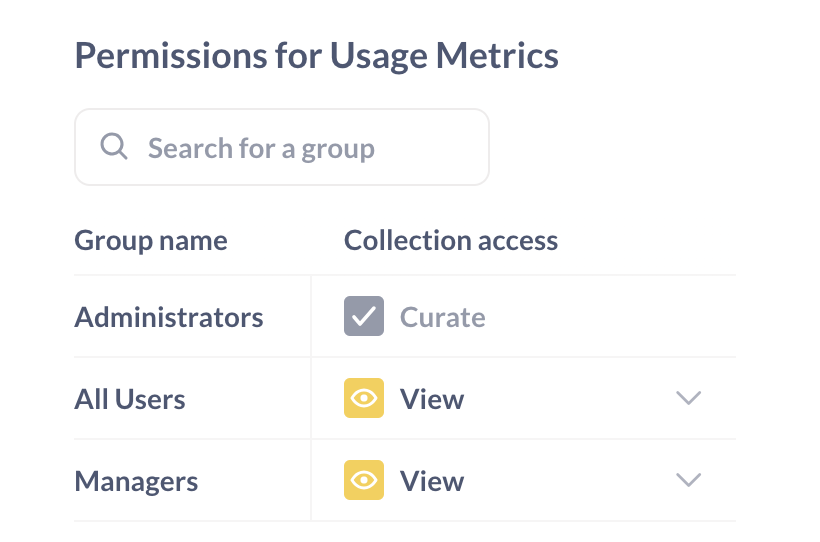Click the magnifying glass search icon
820x542 pixels.
tap(113, 146)
